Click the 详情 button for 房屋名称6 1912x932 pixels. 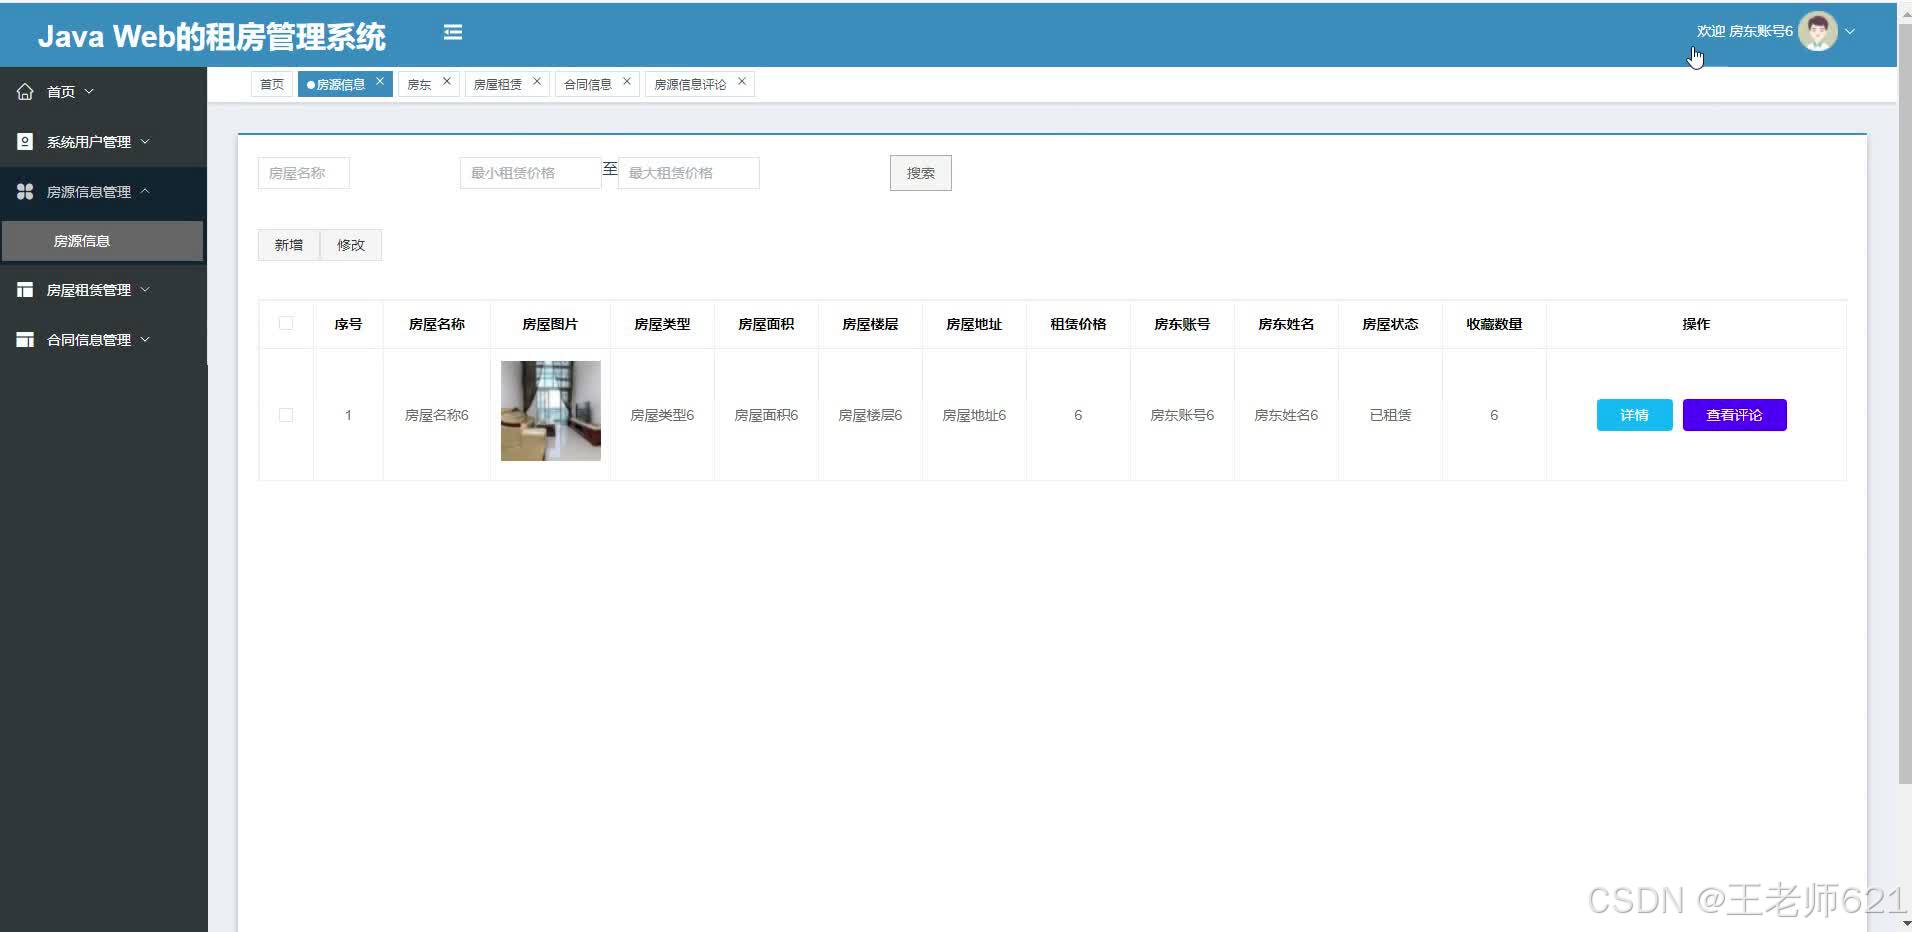coord(1634,415)
